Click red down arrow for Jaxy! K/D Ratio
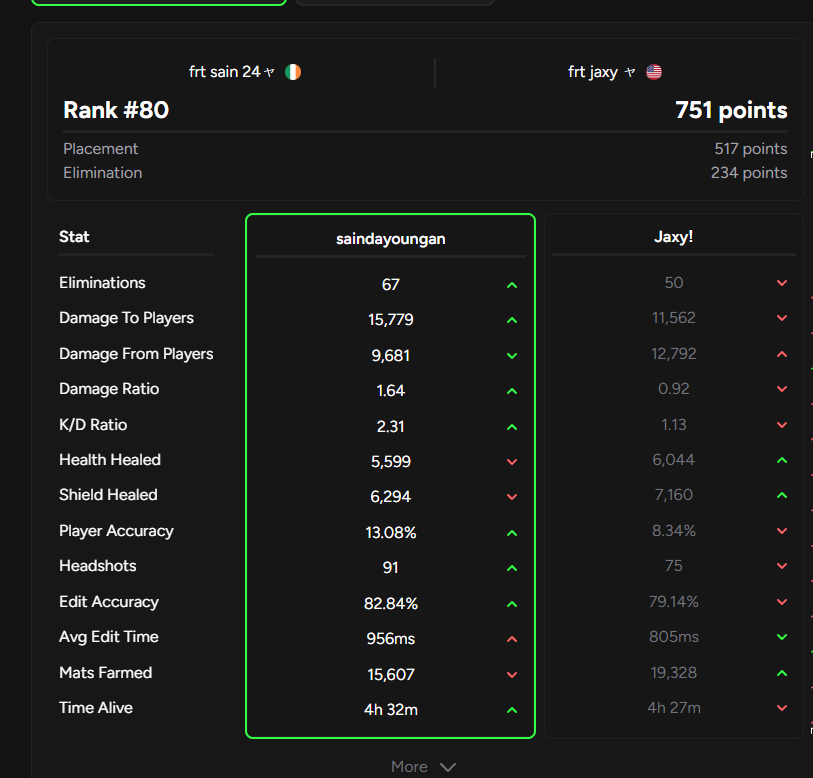813x778 pixels. click(782, 425)
